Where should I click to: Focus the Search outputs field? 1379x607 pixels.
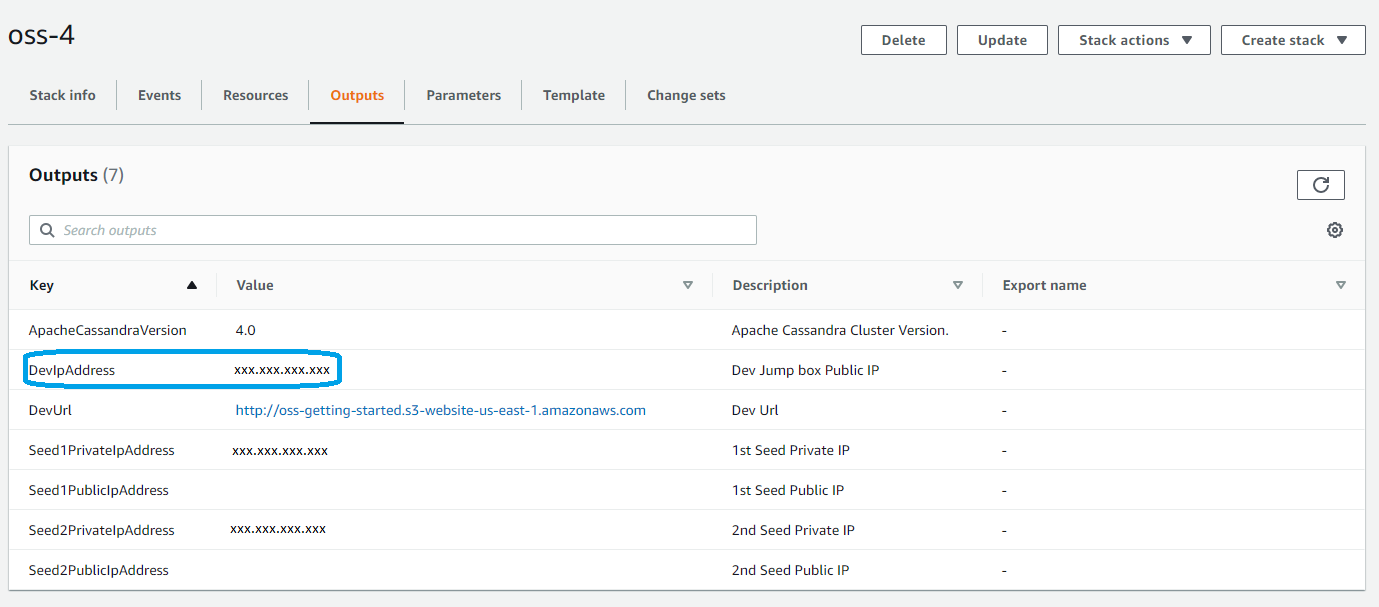point(393,230)
